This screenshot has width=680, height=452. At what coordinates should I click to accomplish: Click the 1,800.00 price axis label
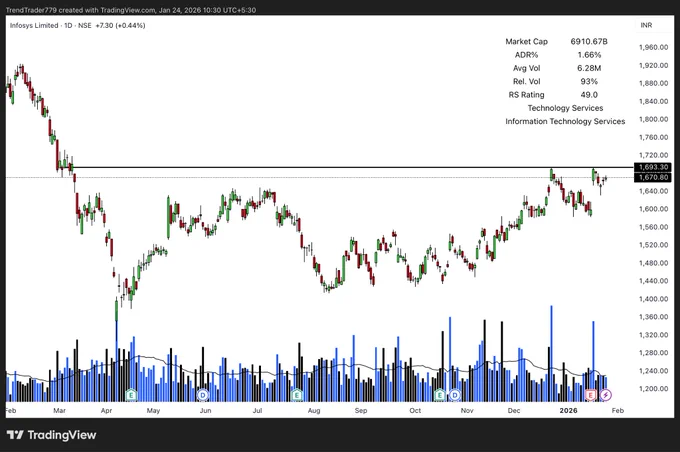tap(653, 119)
